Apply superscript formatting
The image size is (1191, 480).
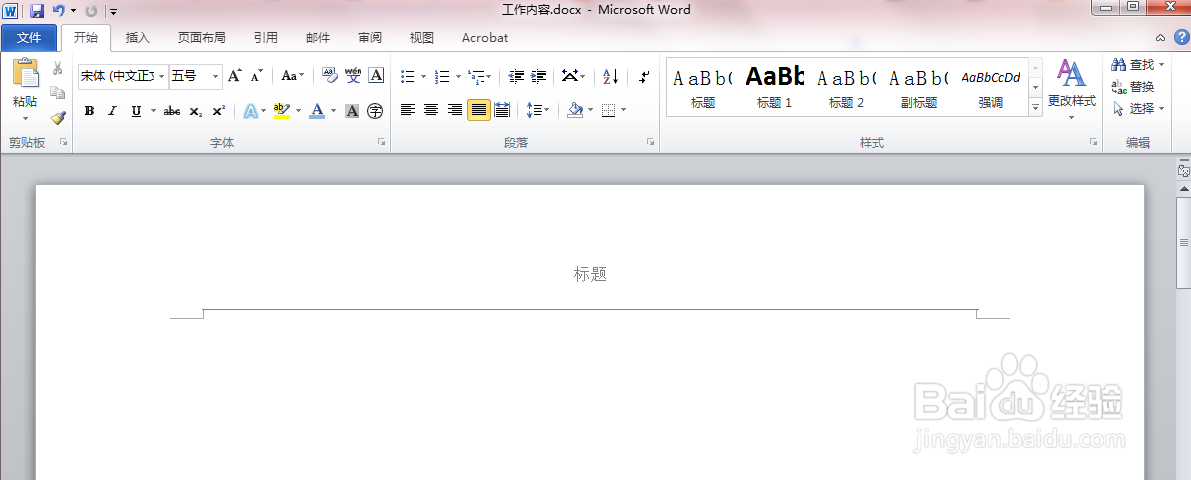pyautogui.click(x=219, y=111)
